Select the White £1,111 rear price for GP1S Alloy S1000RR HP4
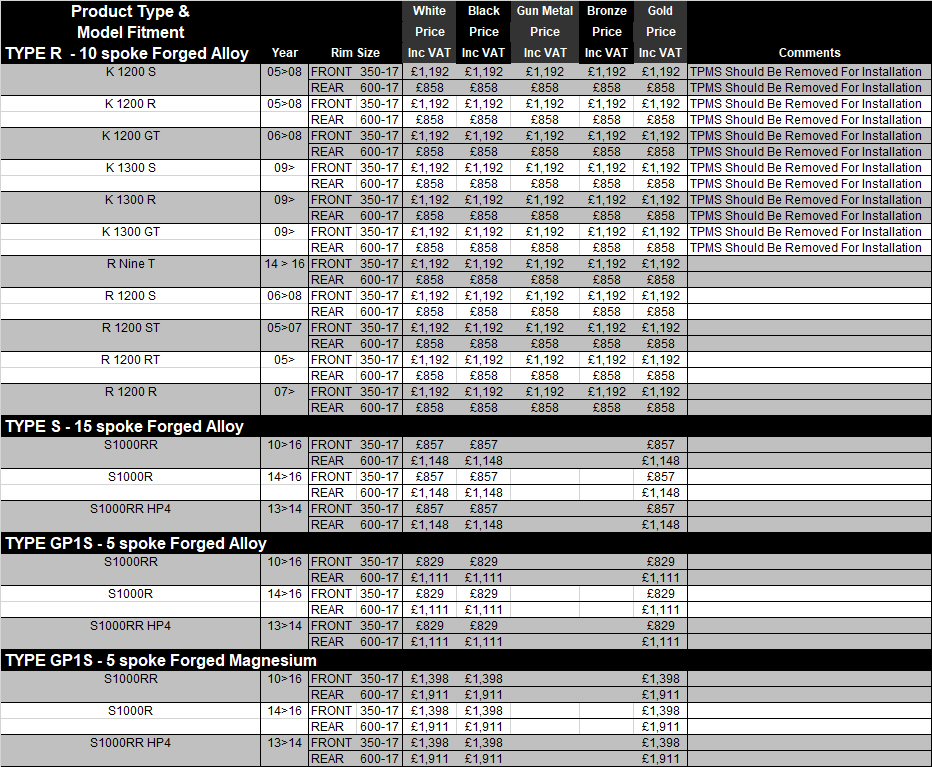This screenshot has height=767, width=932. coord(430,643)
